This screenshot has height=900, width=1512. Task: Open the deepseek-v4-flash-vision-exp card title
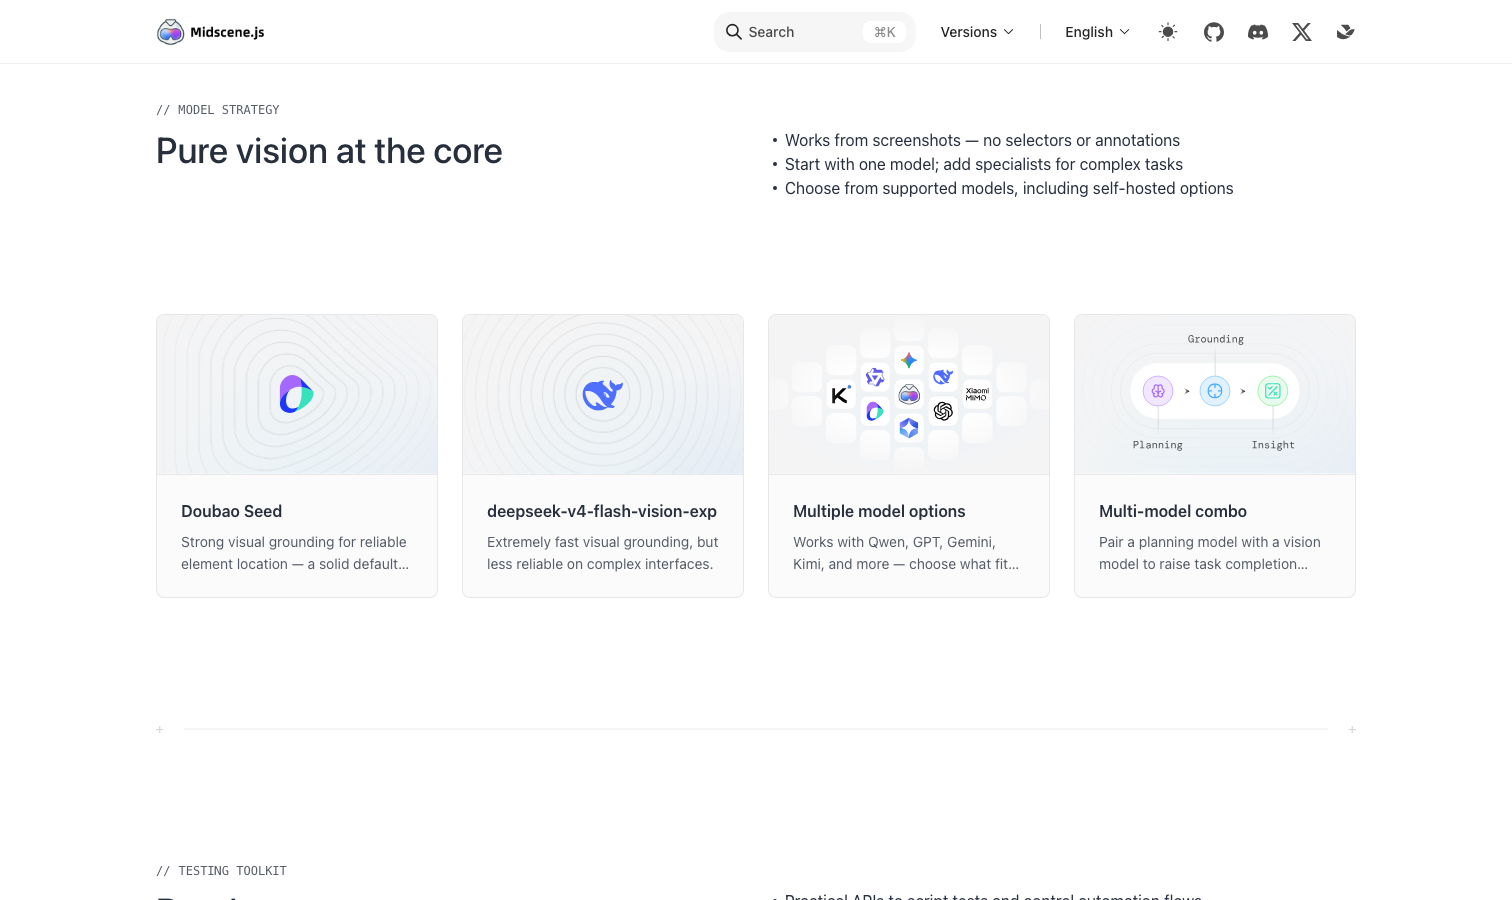point(602,511)
